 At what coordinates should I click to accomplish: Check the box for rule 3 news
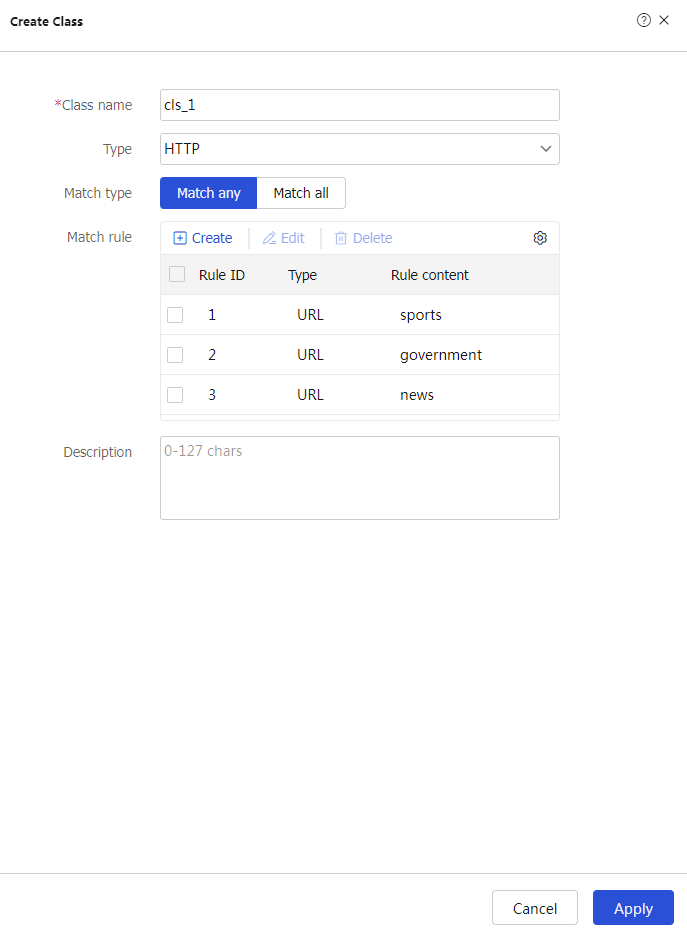coord(175,395)
